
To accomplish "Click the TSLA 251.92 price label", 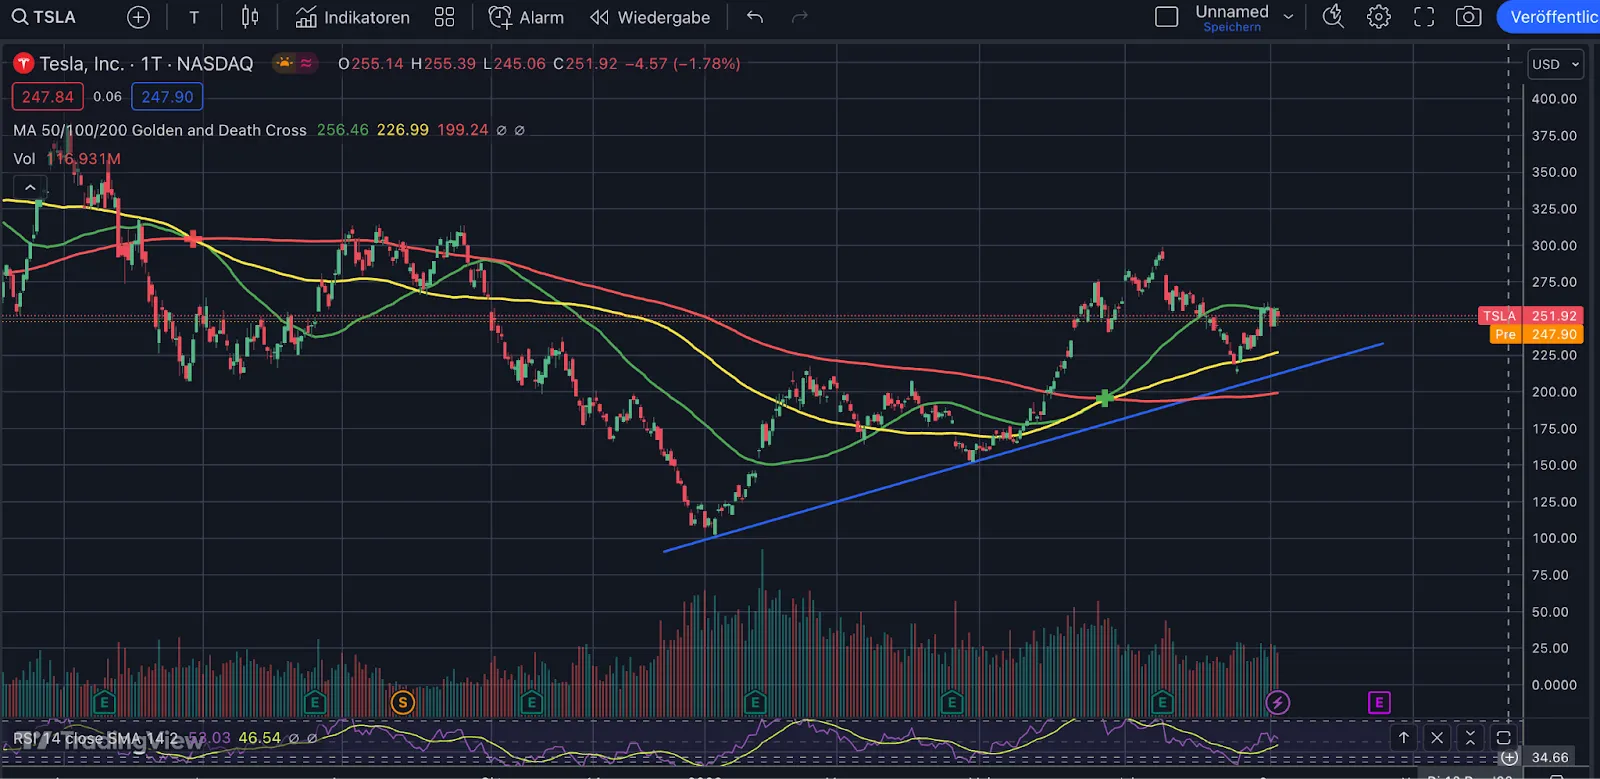I will pos(1531,316).
